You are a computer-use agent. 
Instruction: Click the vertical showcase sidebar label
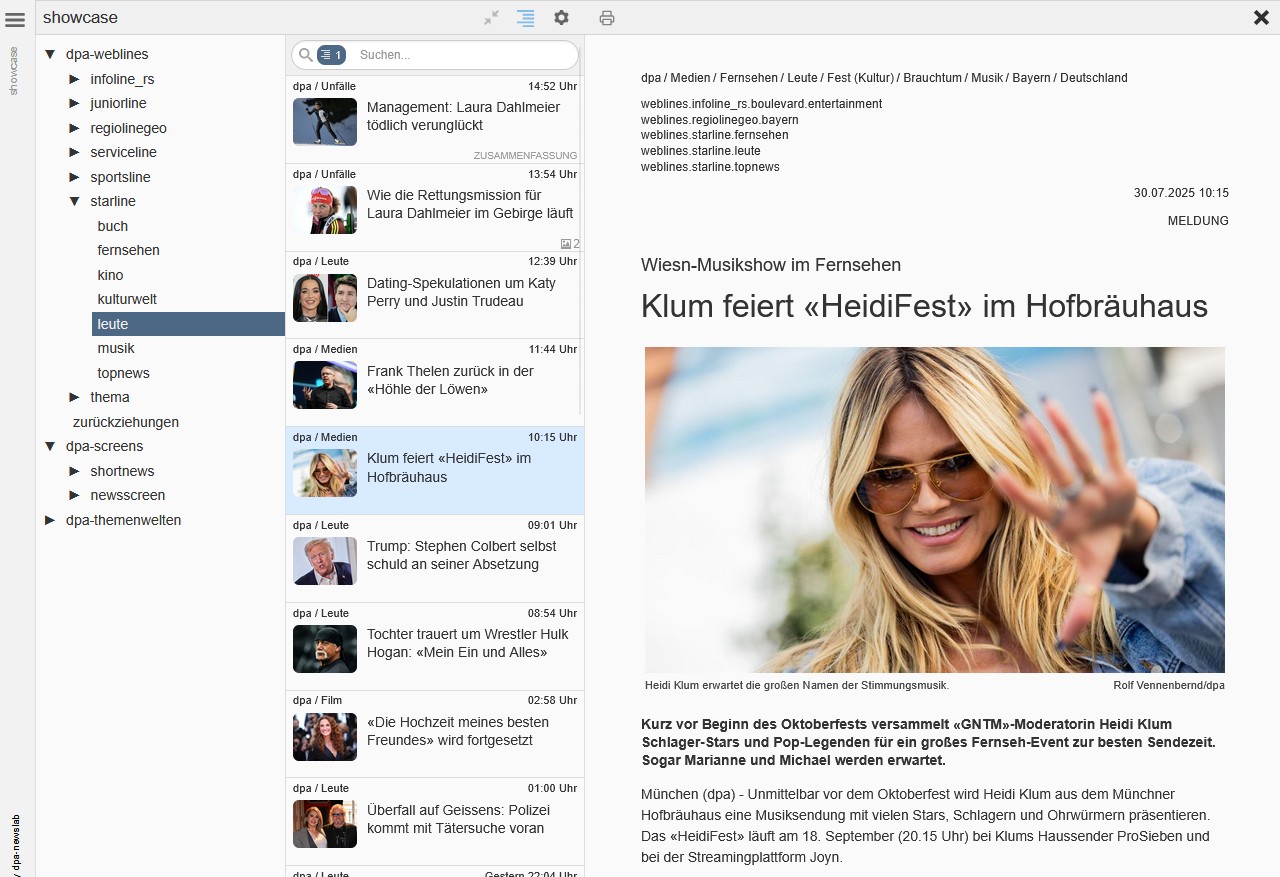pos(14,71)
